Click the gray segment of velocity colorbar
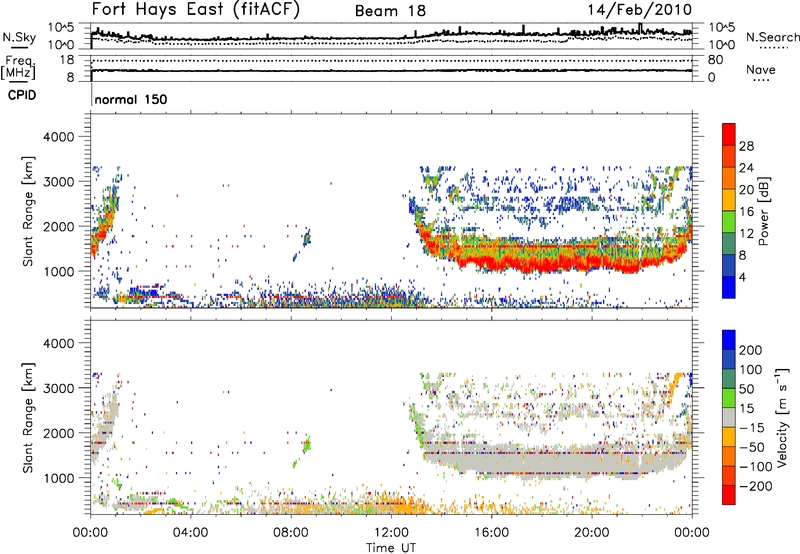 click(729, 418)
